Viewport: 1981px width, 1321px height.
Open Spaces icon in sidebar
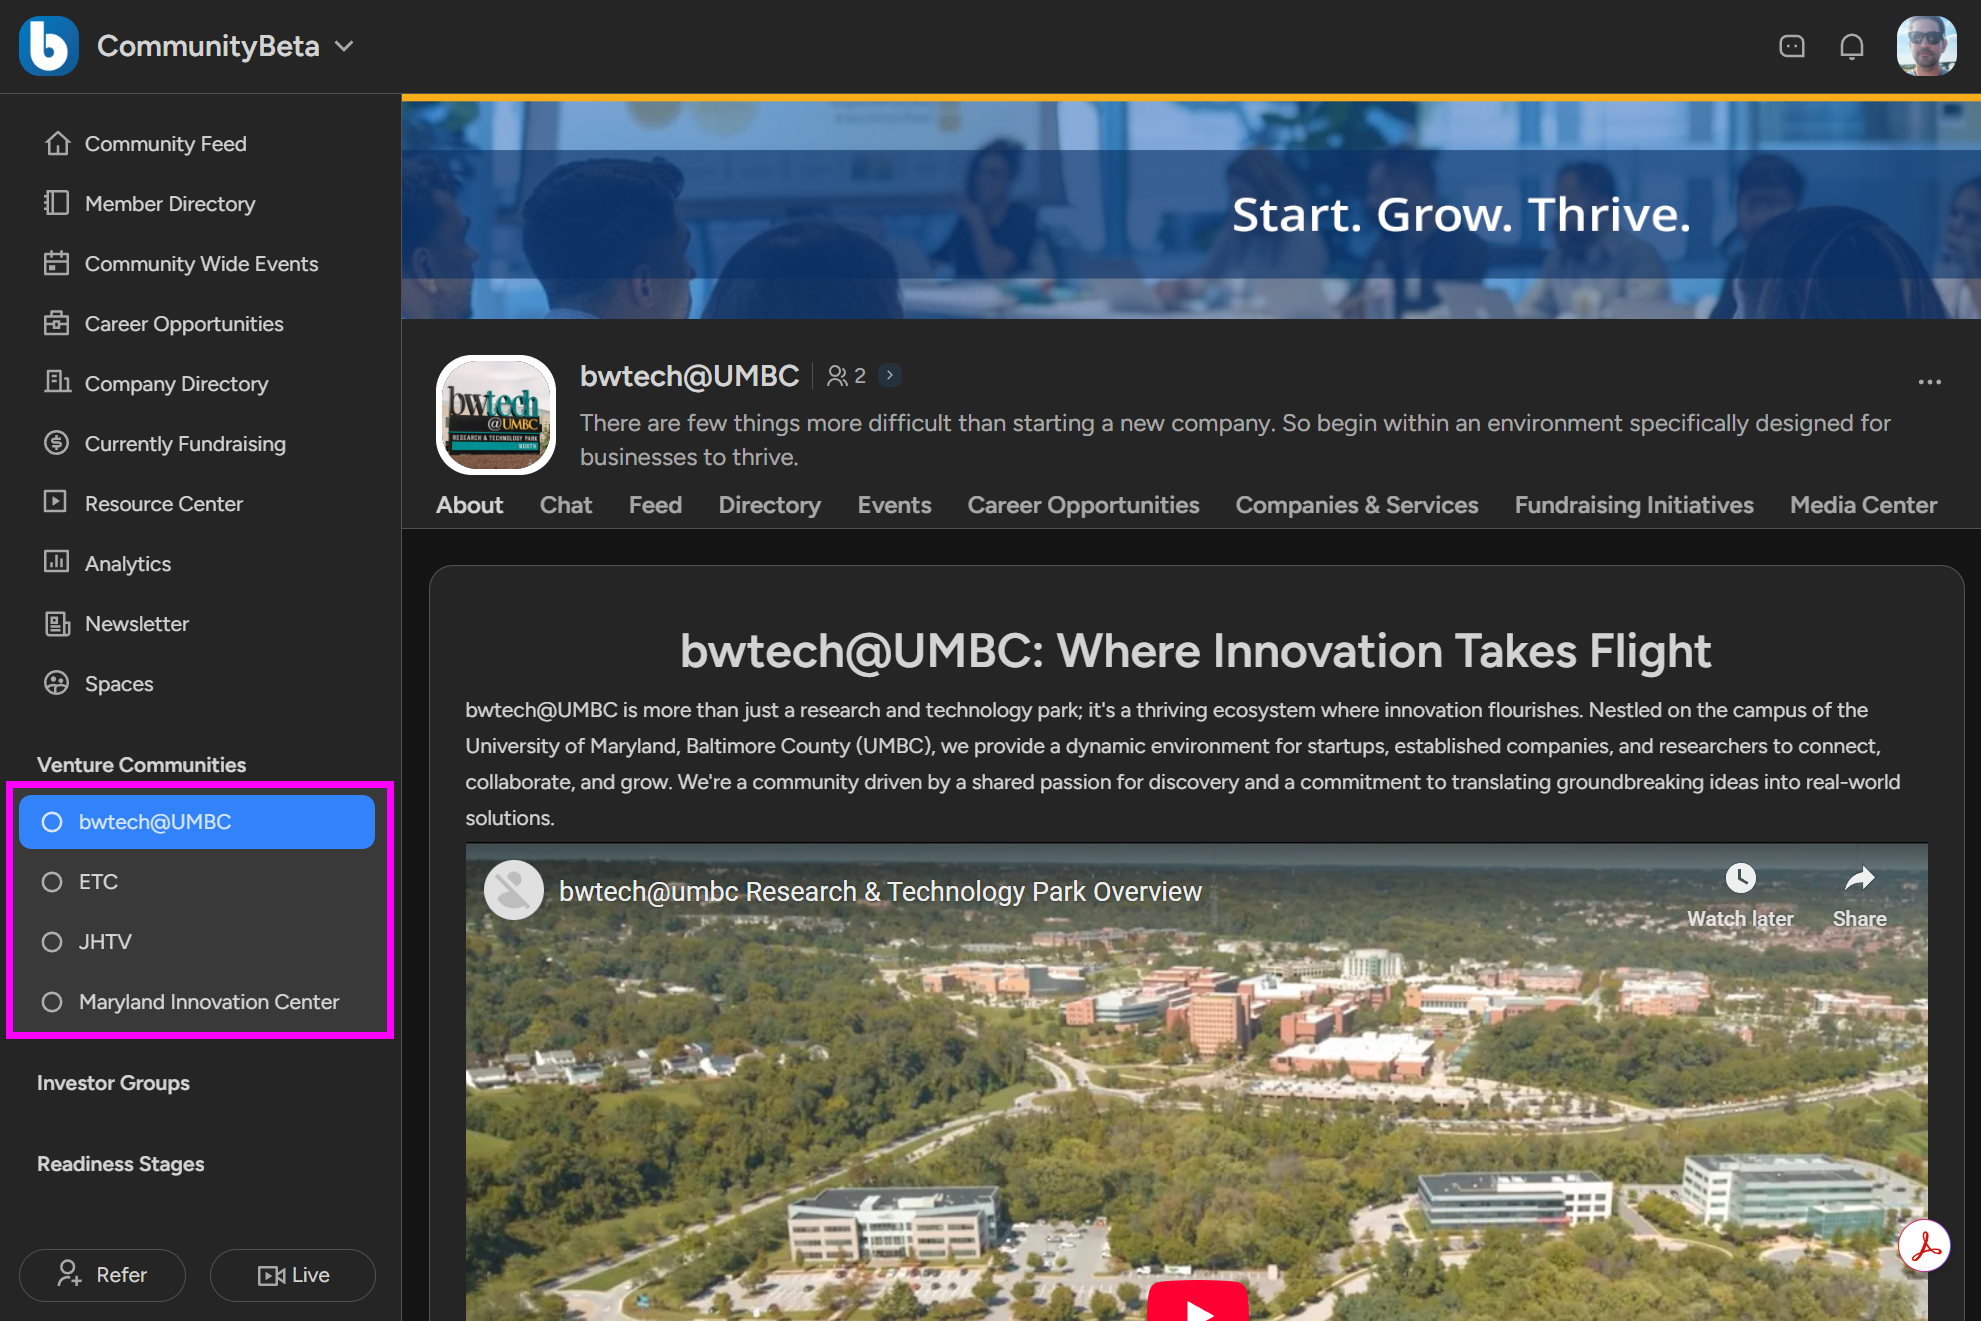coord(57,683)
